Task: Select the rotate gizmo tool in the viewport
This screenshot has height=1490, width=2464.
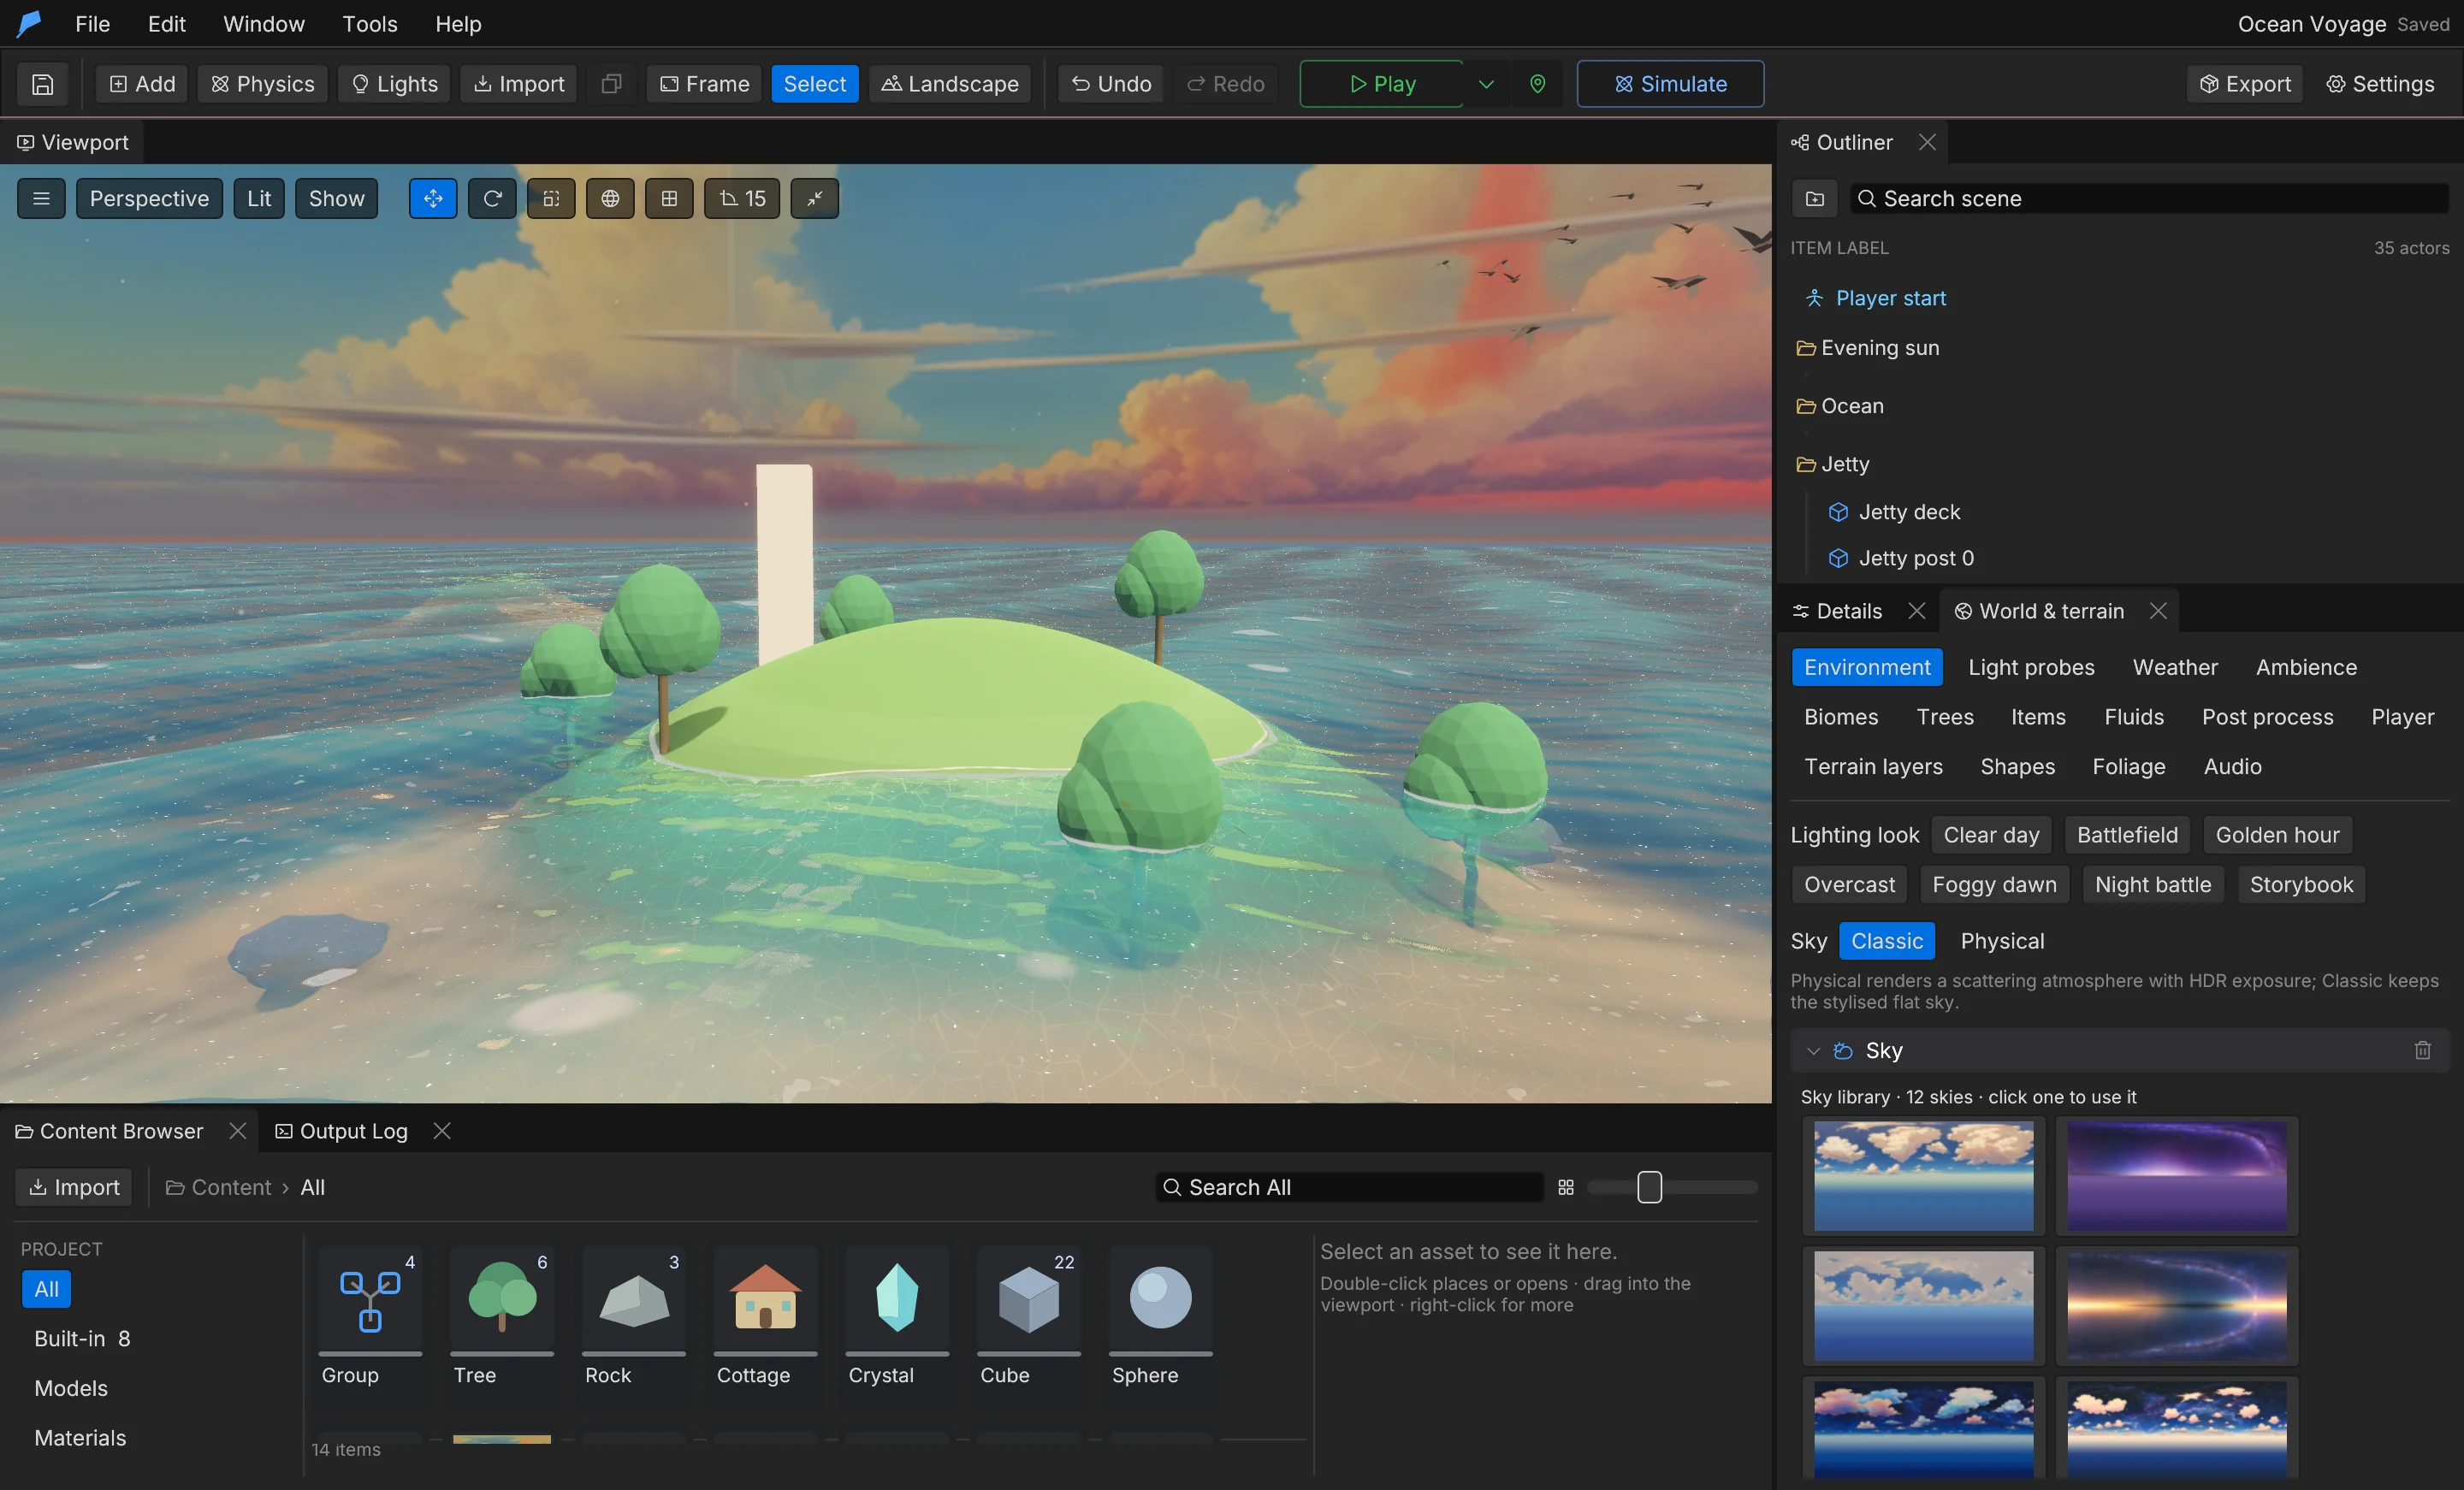Action: pyautogui.click(x=492, y=198)
